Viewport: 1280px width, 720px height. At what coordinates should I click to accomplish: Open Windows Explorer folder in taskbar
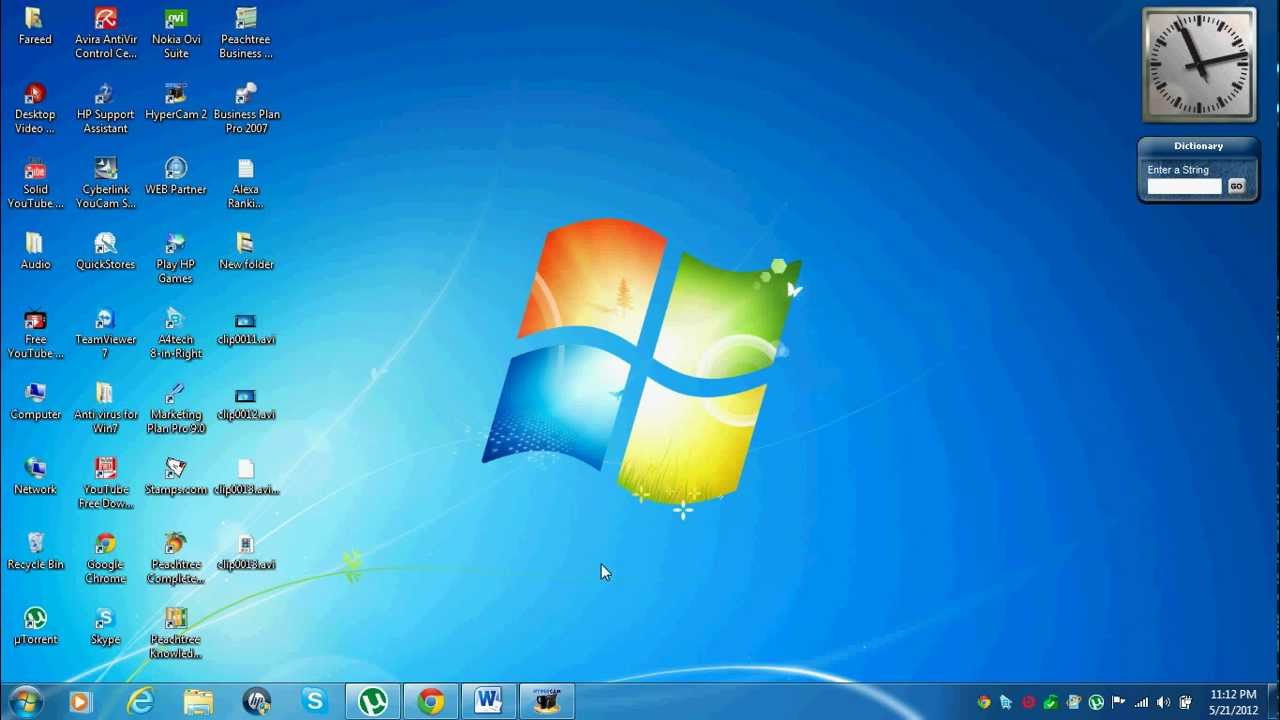click(198, 702)
